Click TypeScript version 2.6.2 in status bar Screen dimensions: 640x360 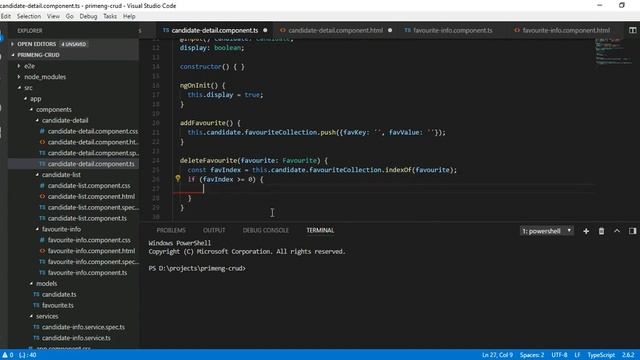[x=628, y=355]
